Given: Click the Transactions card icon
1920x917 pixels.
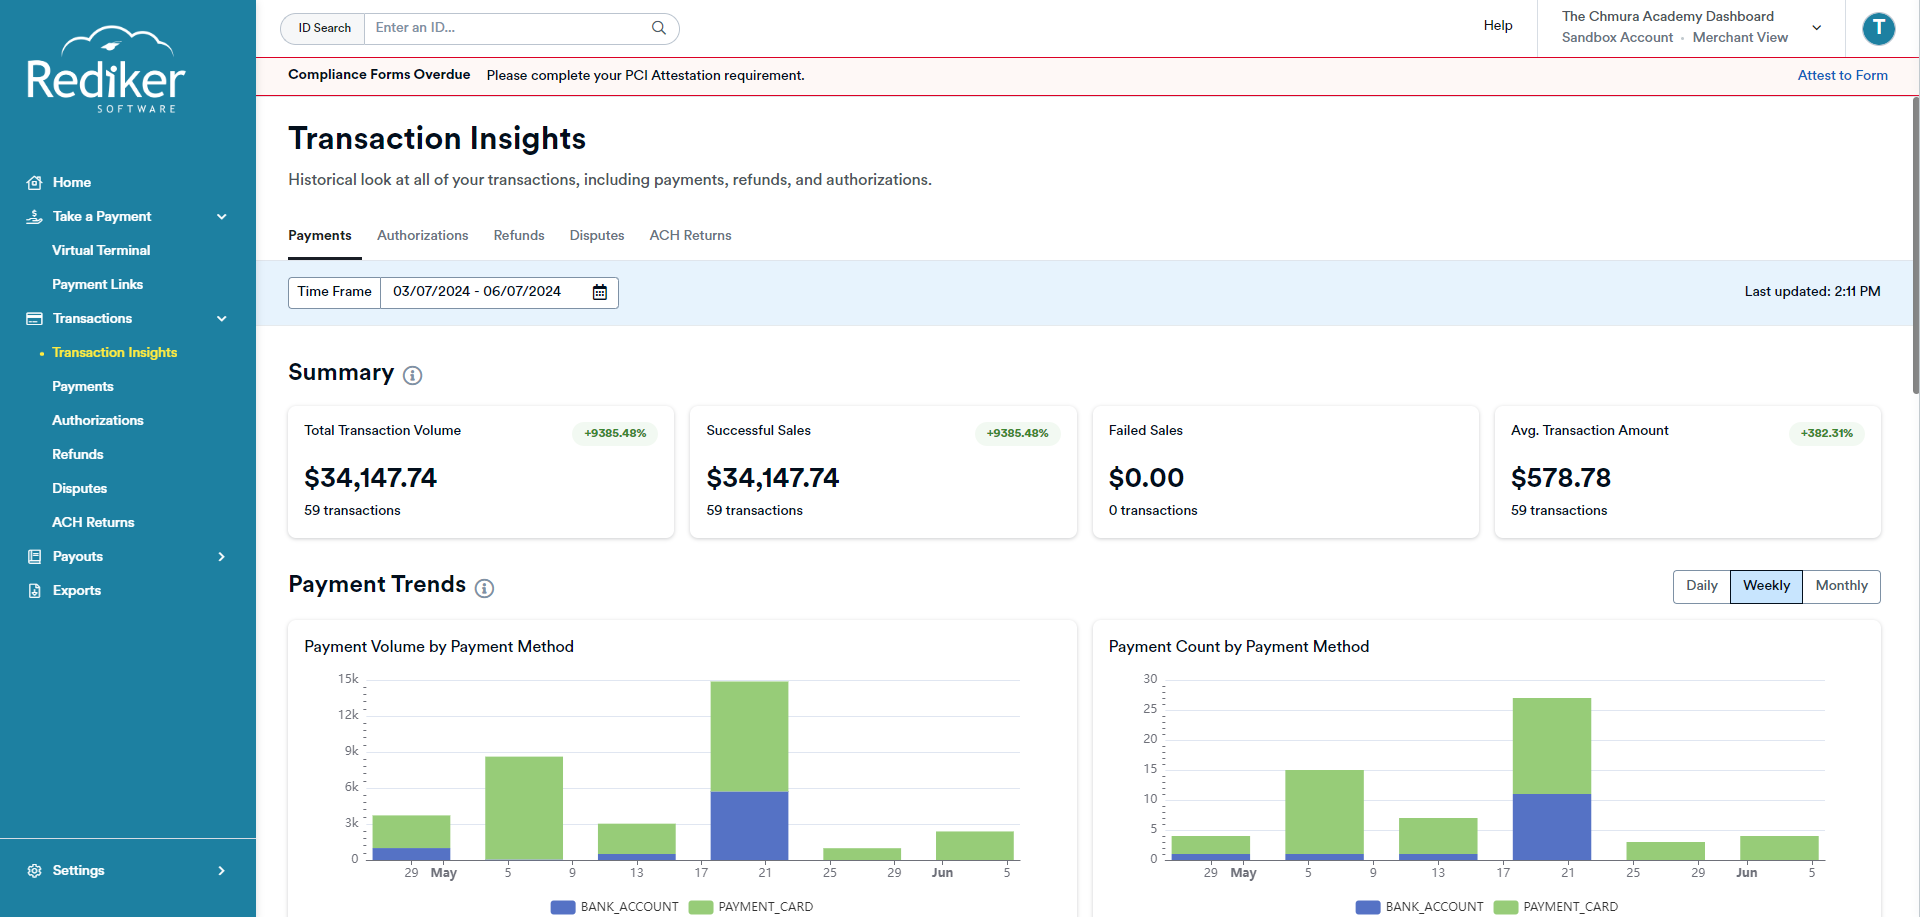Looking at the screenshot, I should tap(34, 319).
